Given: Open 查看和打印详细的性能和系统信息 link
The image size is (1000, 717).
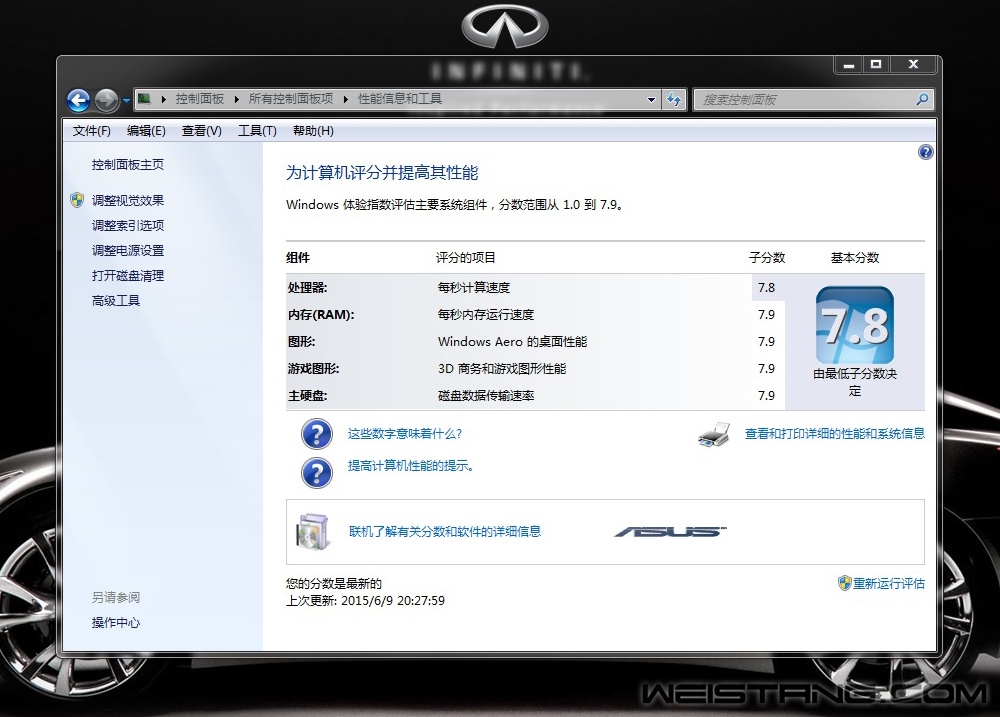Looking at the screenshot, I should [835, 434].
